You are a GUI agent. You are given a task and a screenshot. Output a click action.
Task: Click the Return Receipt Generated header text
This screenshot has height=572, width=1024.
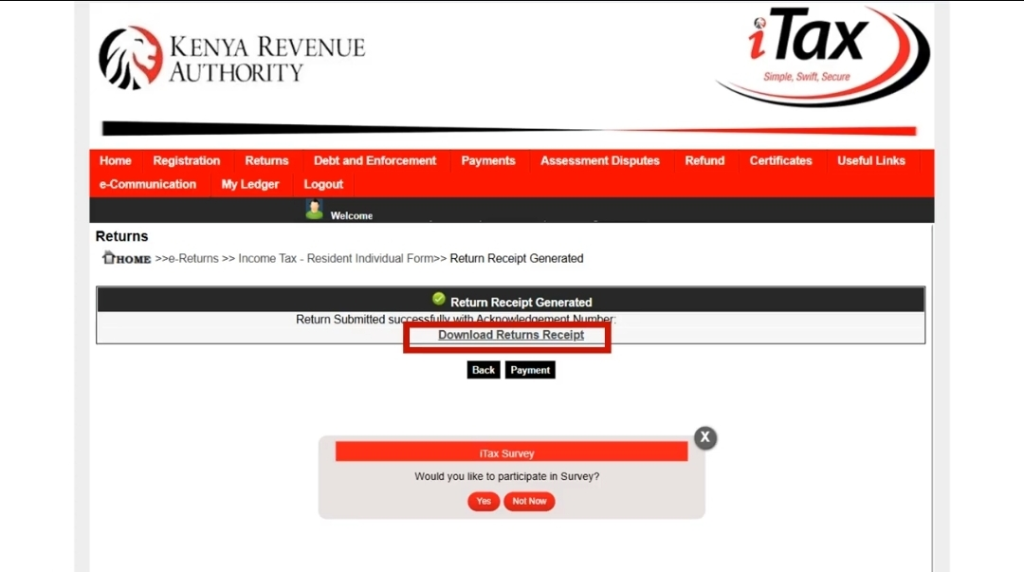point(521,302)
